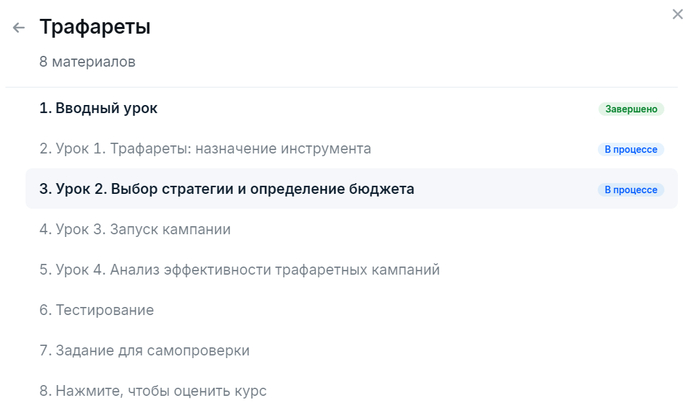
Task: Click the number 7 before Задание для самопроверки
Action: pos(44,351)
